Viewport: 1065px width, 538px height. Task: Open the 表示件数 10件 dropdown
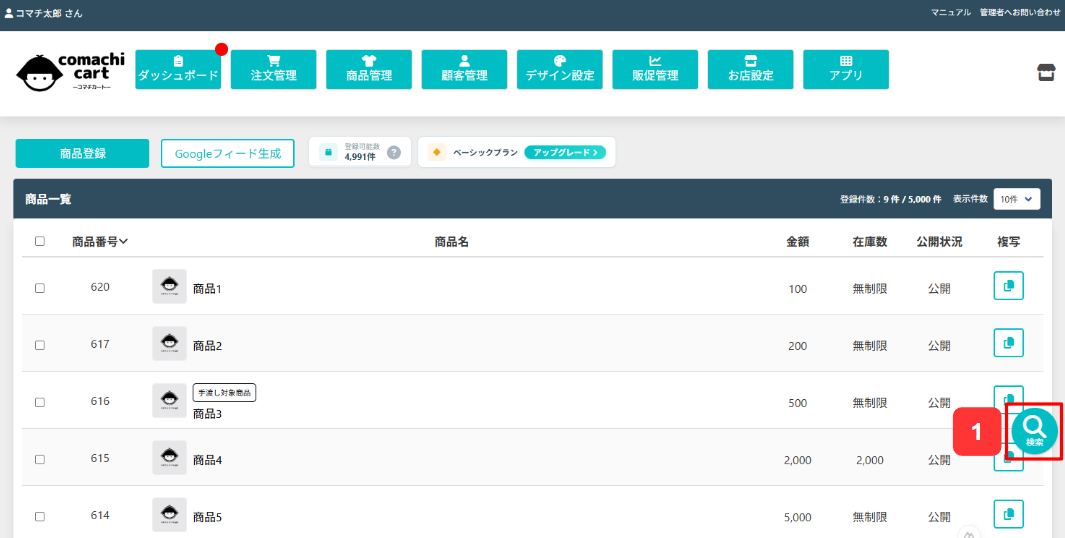(1017, 199)
